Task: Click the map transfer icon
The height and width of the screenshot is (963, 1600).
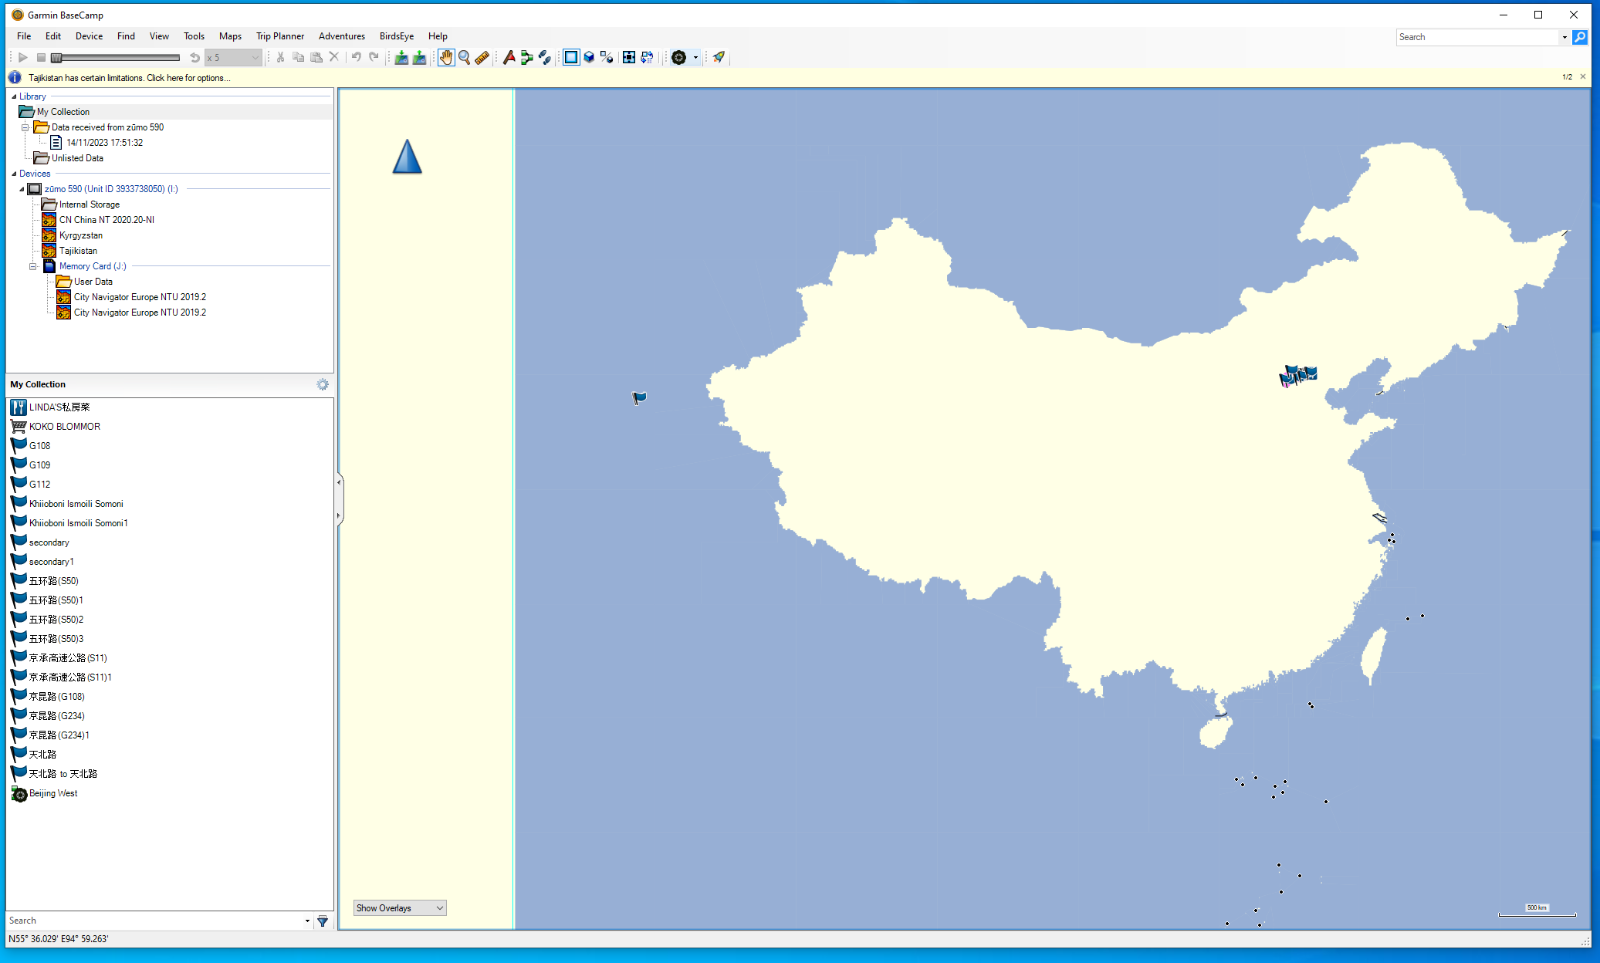Action: pyautogui.click(x=647, y=57)
